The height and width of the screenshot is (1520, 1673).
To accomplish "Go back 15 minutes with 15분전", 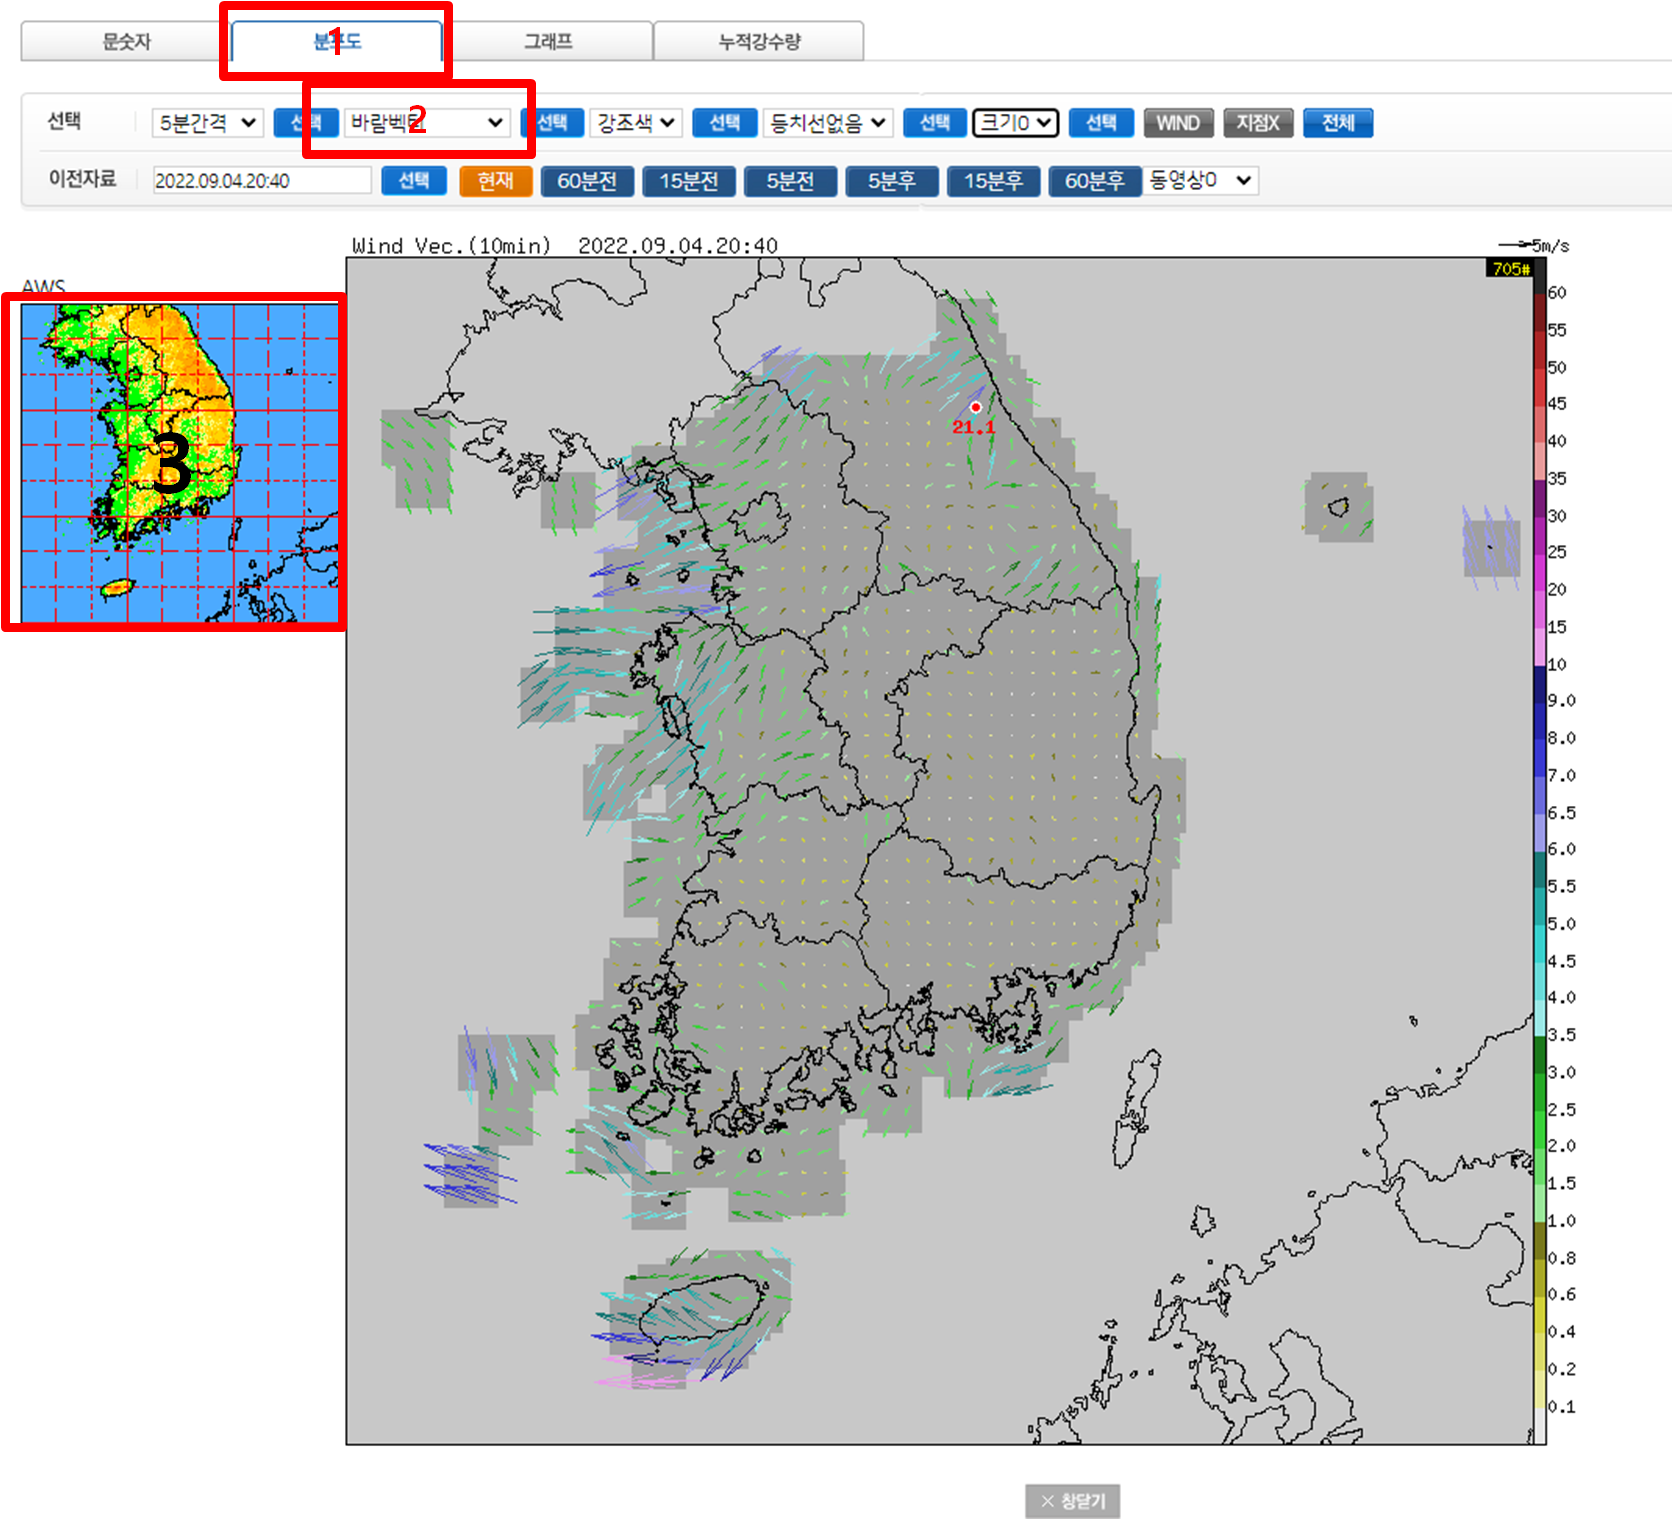I will tap(689, 181).
